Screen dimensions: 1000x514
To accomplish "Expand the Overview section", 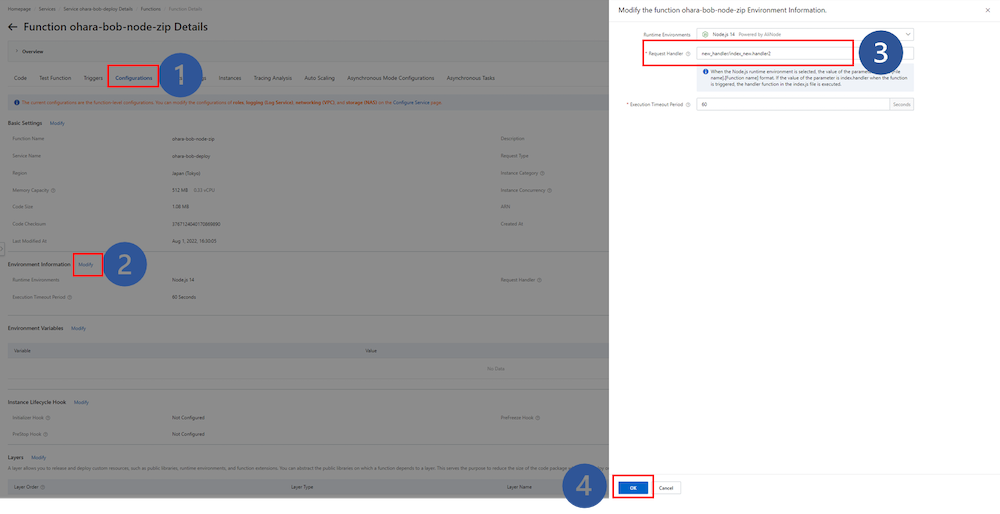I will tap(30, 50).
